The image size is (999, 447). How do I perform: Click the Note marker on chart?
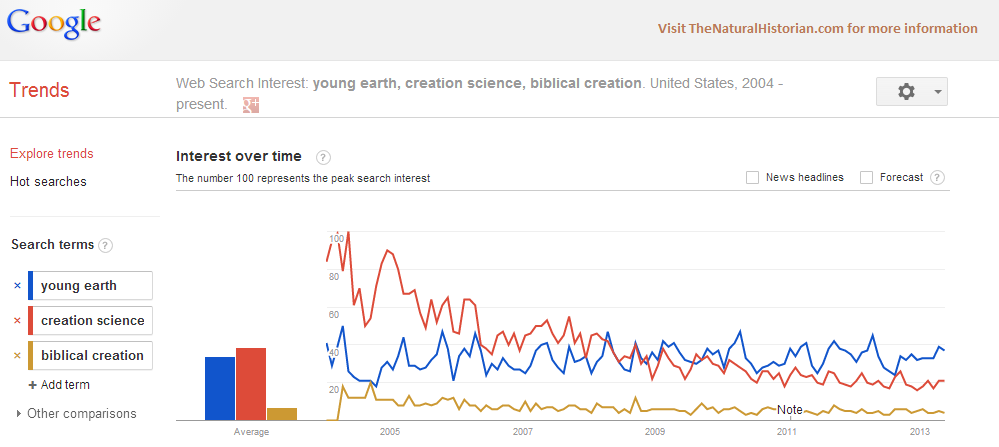(x=789, y=410)
